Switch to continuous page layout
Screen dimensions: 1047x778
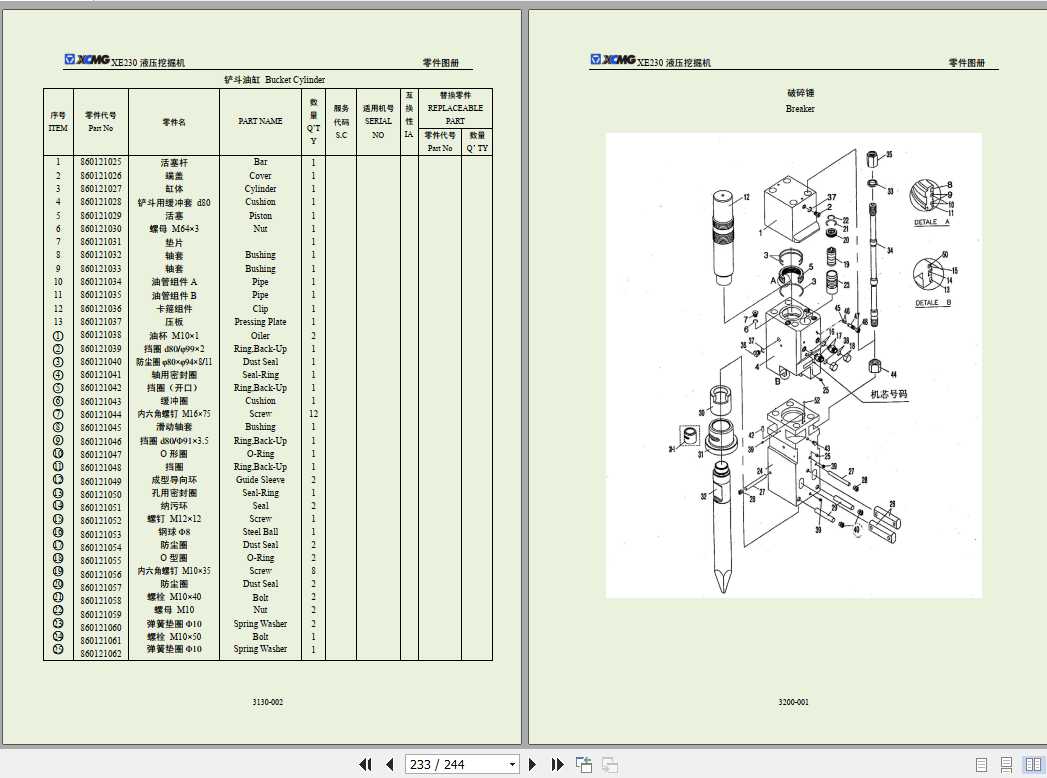pyautogui.click(x=1006, y=764)
